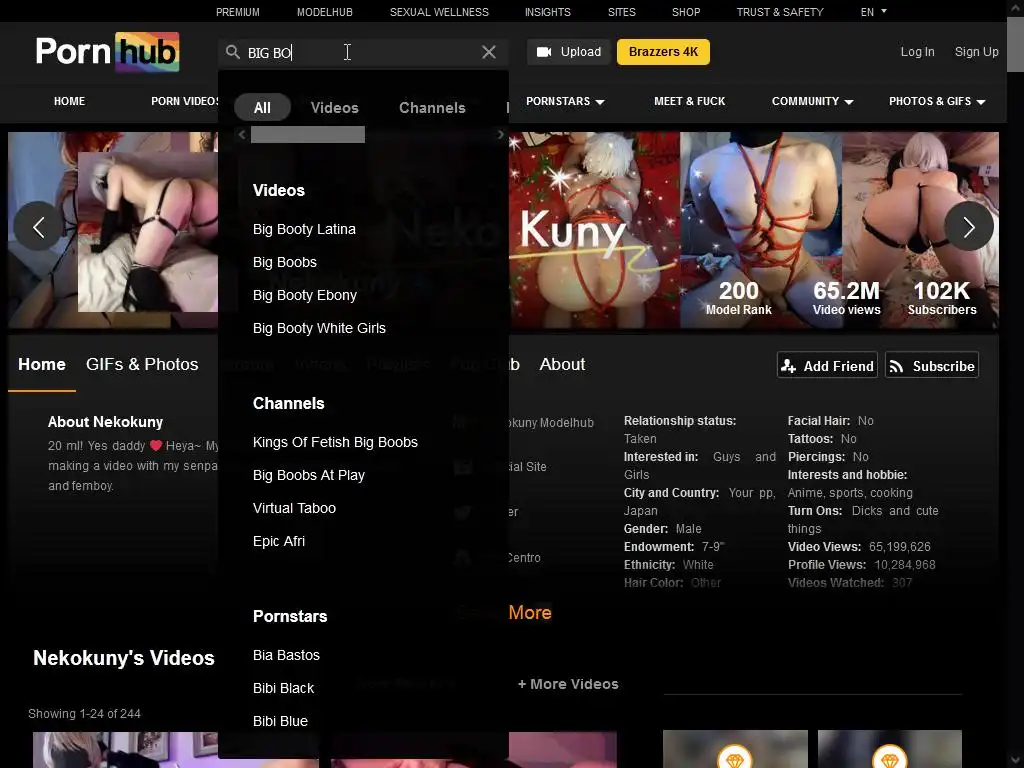Click the Log In link
Screen dimensions: 1024x768
[x=917, y=52]
